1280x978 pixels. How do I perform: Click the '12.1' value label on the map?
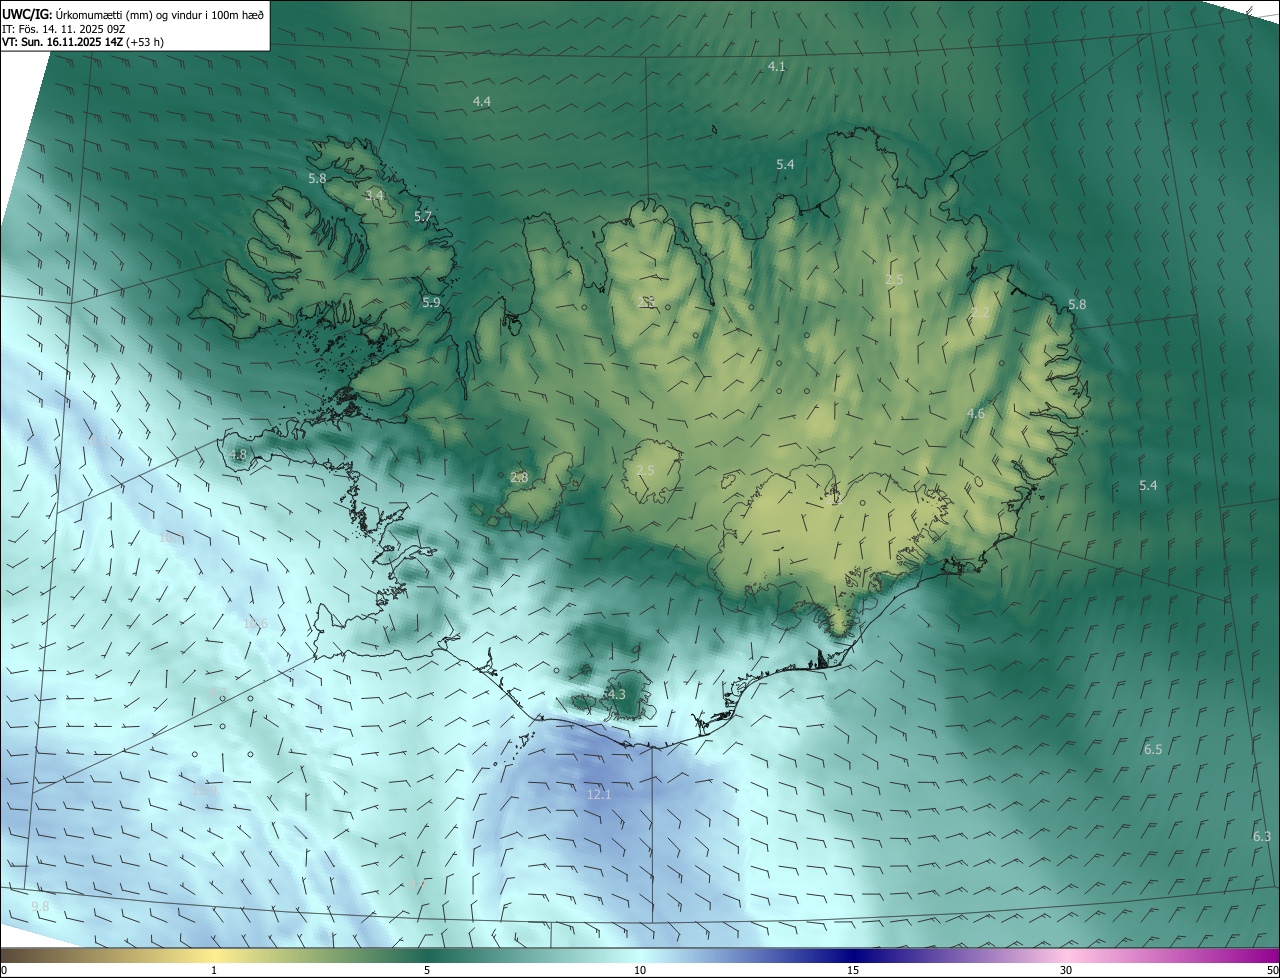click(x=599, y=795)
